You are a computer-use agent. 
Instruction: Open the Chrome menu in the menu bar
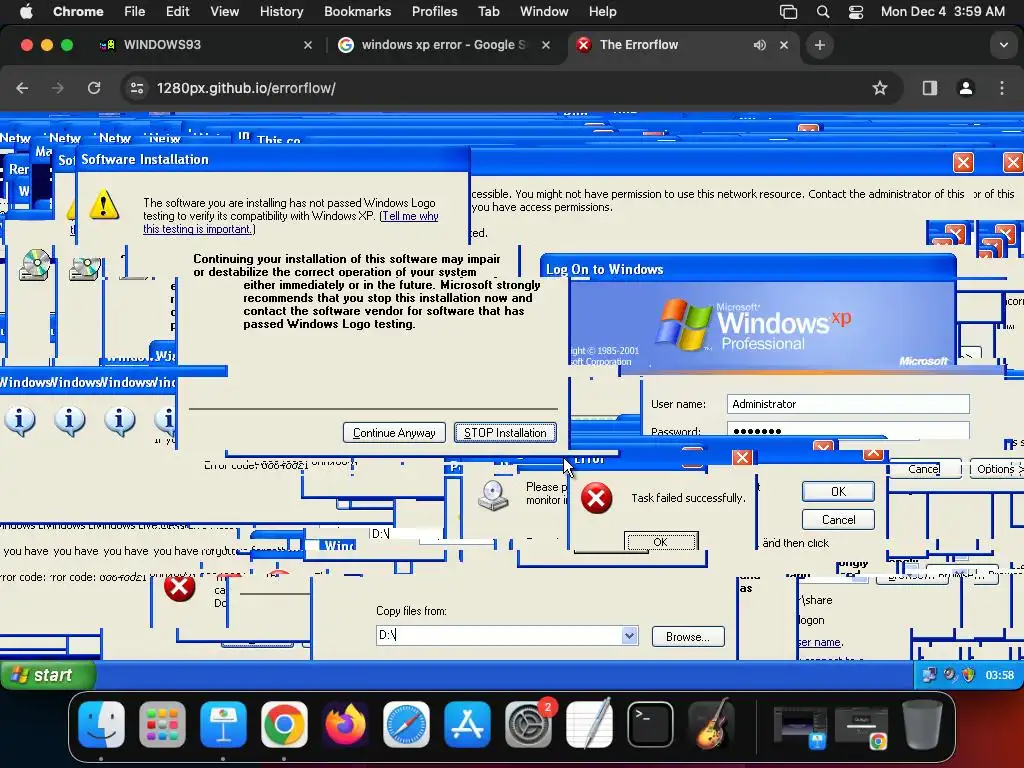click(78, 11)
